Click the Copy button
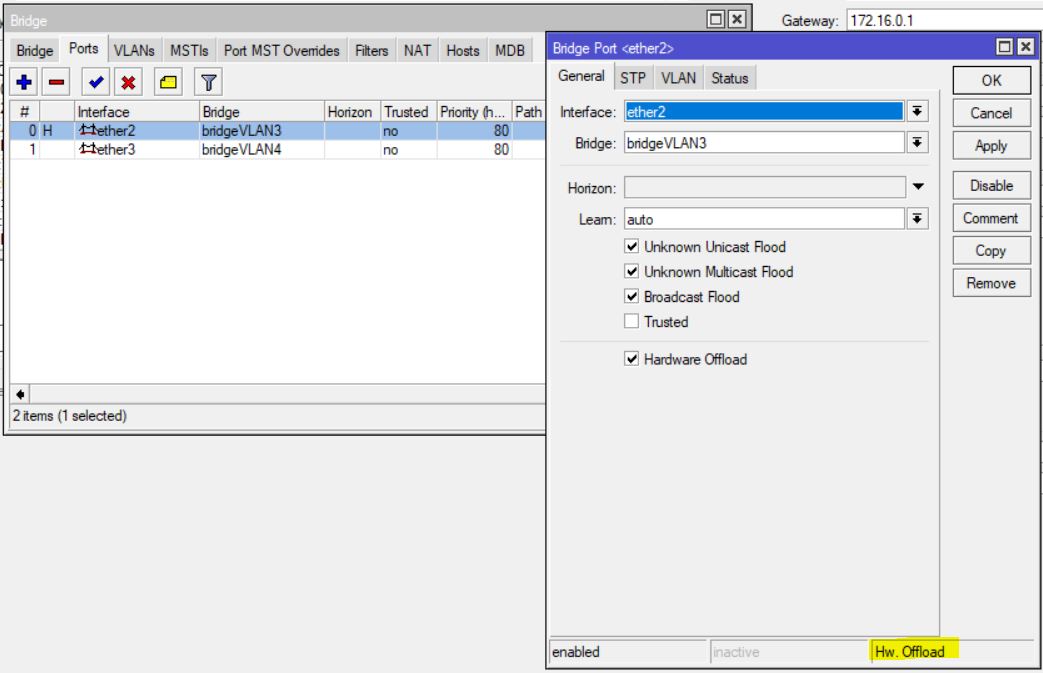 coord(991,251)
